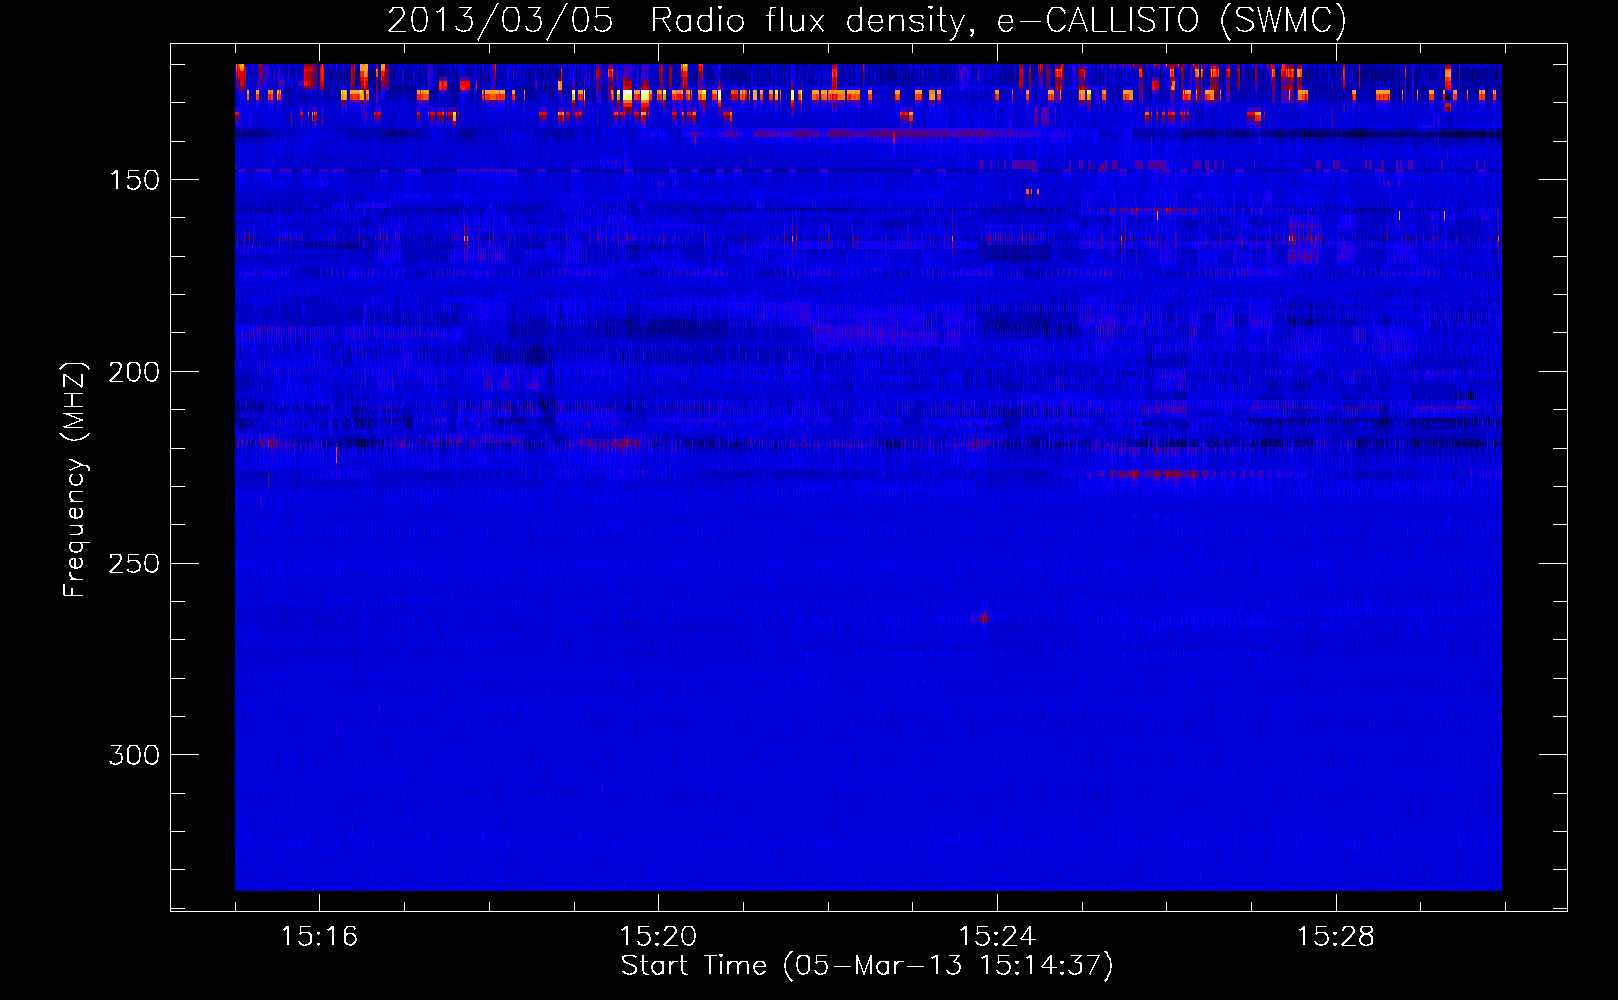Click the 'Start Time (05-Mar-13 15:14:37)' label
Image resolution: width=1618 pixels, height=1000 pixels.
click(867, 966)
